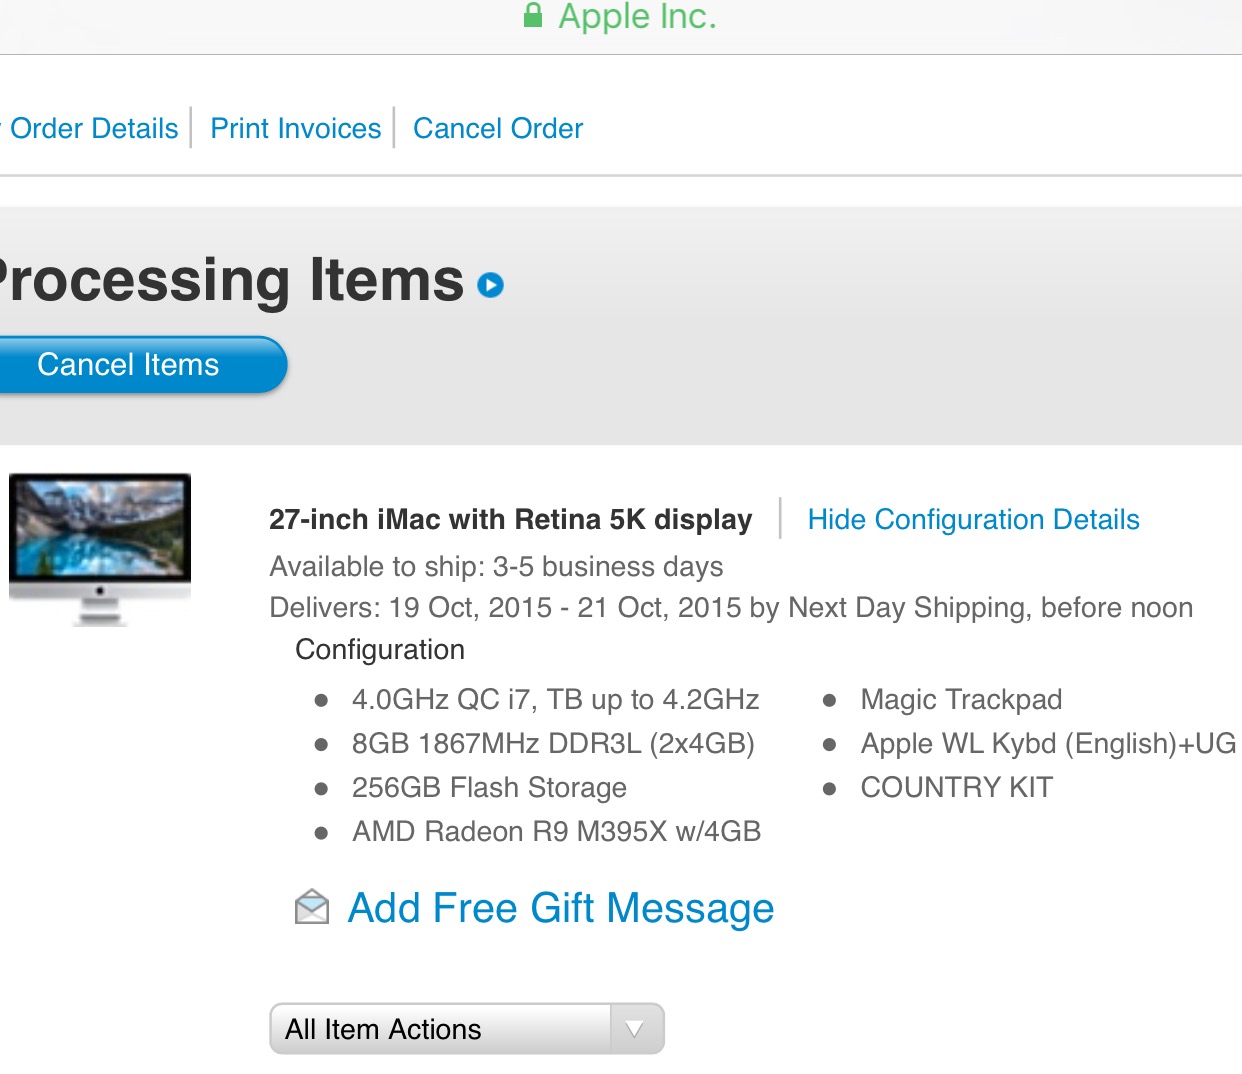Open the Order Details link
The width and height of the screenshot is (1242, 1074).
(93, 128)
